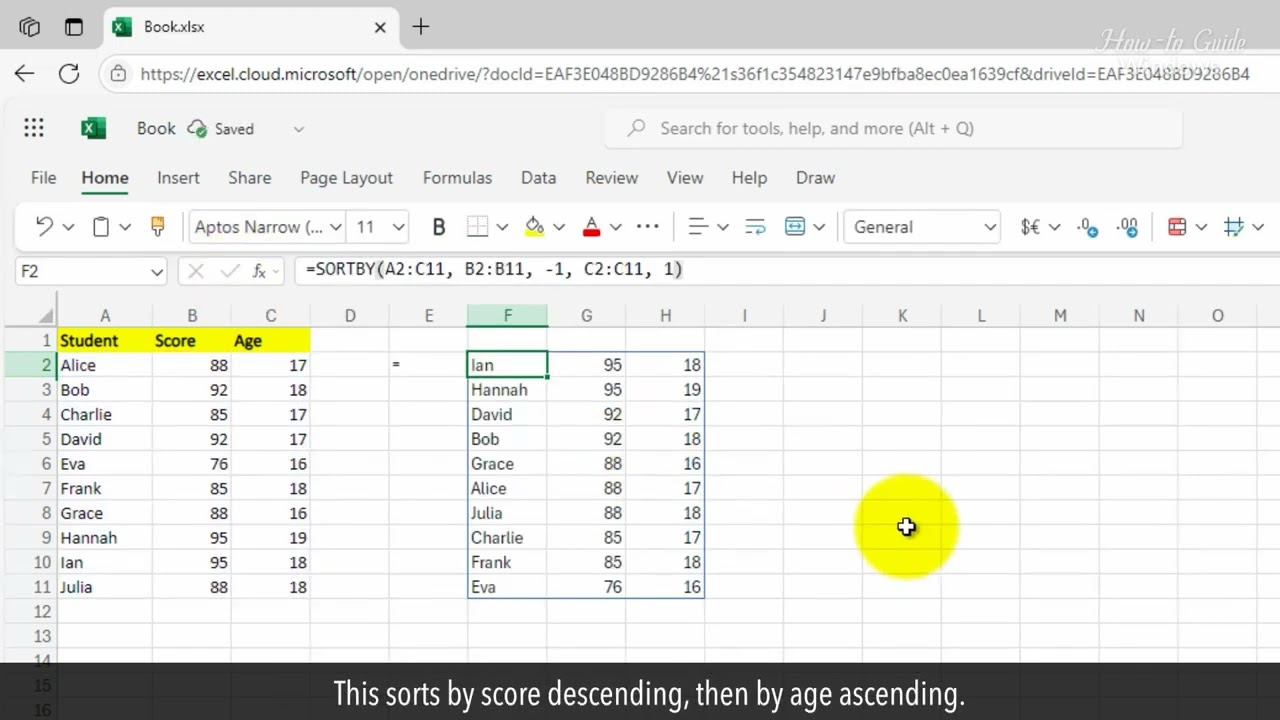Click the Merge cells icon
The height and width of the screenshot is (720, 1280).
pos(795,227)
